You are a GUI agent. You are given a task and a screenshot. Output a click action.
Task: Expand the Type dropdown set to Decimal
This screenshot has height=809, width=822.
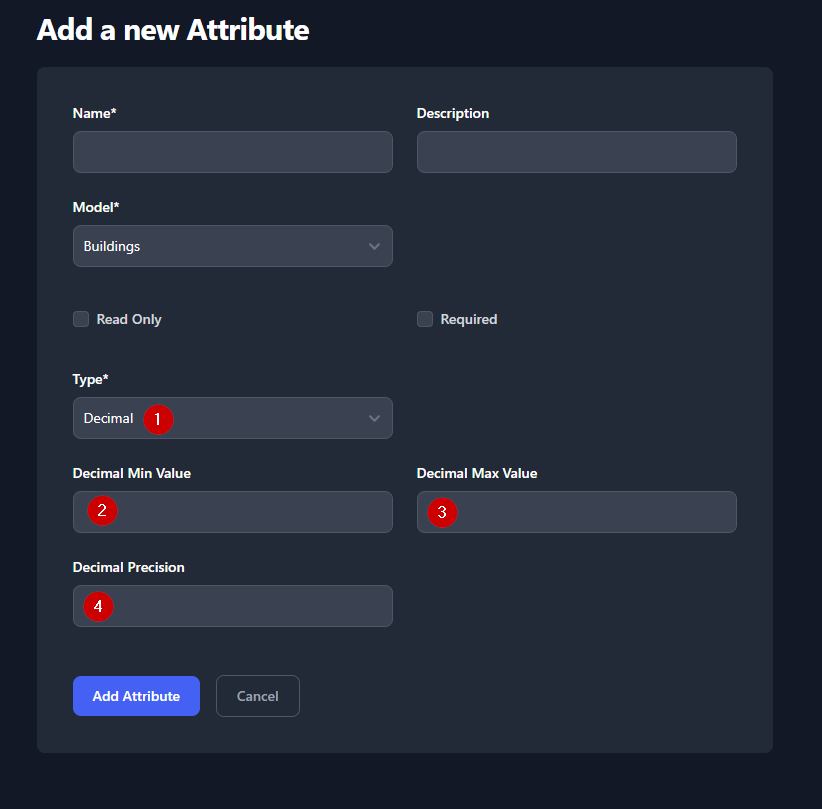point(260,418)
